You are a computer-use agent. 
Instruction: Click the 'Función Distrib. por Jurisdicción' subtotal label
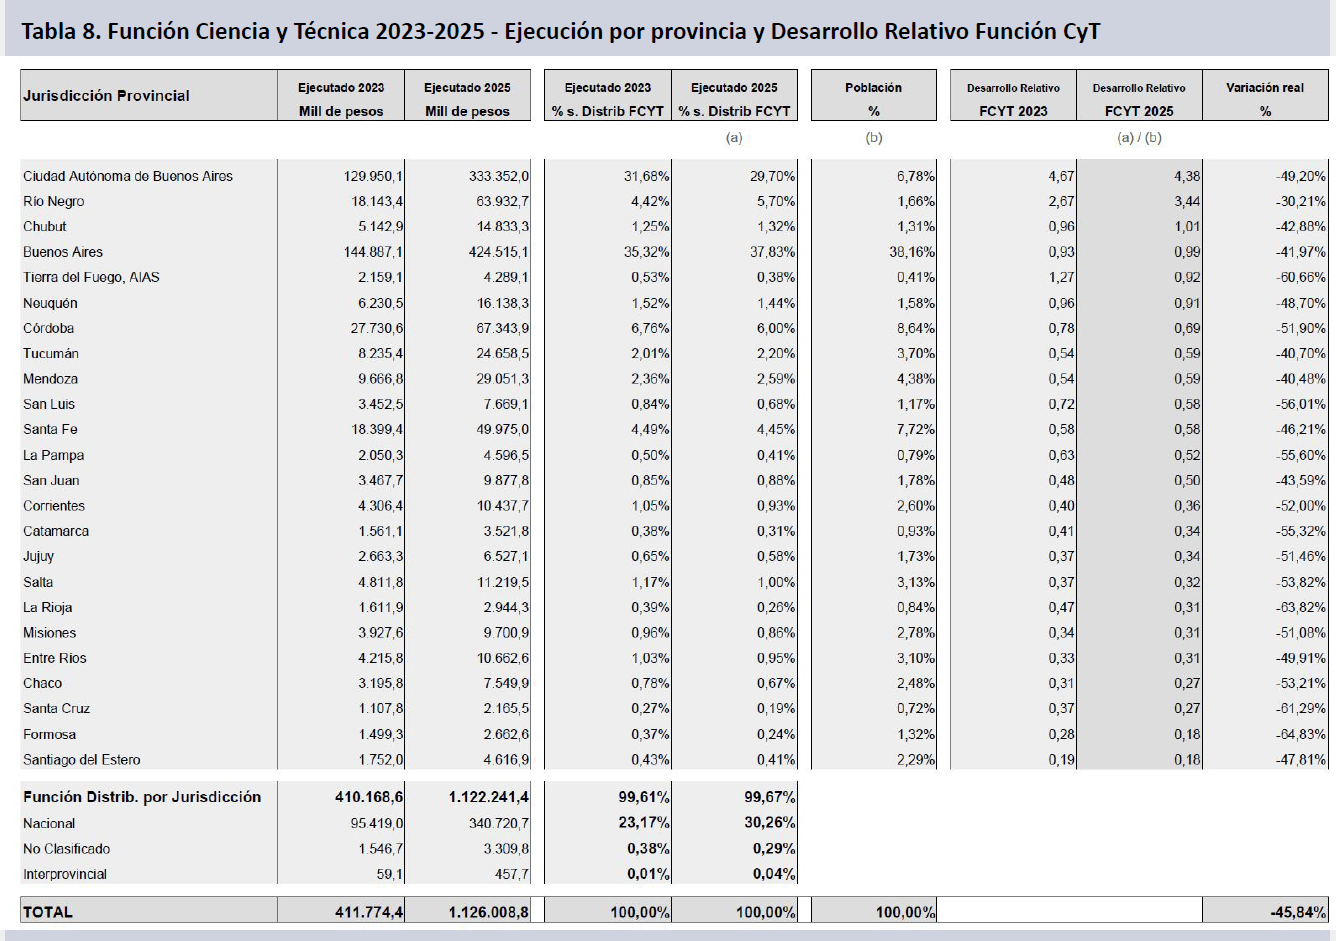(142, 797)
